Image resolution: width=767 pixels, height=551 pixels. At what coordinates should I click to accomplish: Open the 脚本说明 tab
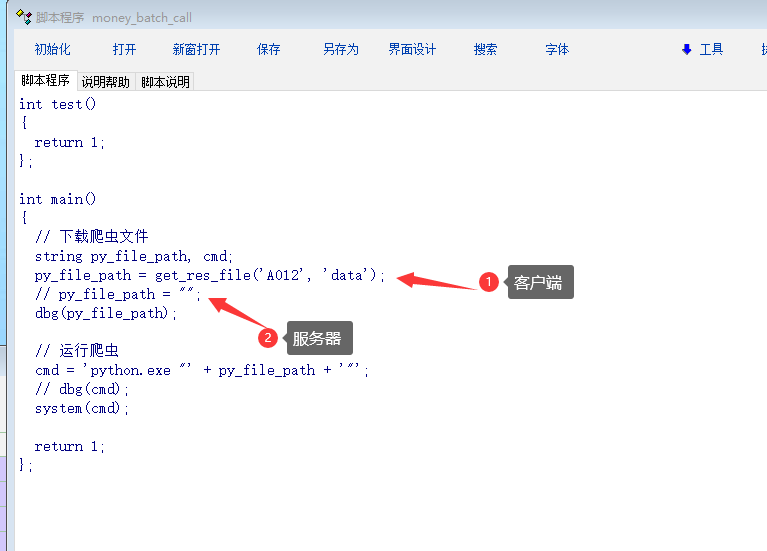coord(165,82)
